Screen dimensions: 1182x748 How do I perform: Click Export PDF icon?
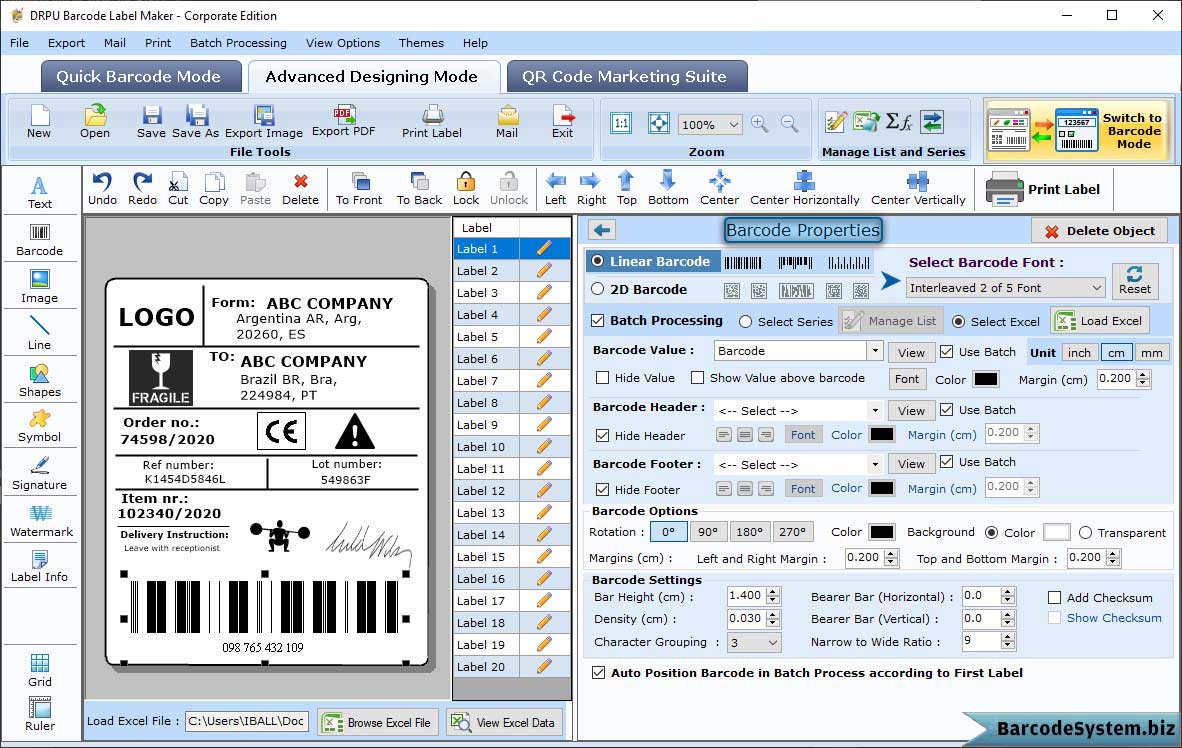pos(343,121)
